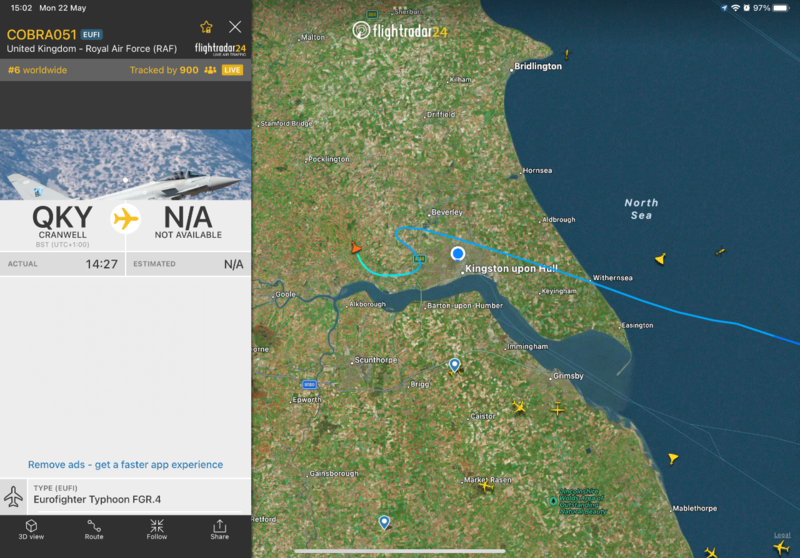This screenshot has height=558, width=800.
Task: Share this flight
Action: tap(219, 529)
